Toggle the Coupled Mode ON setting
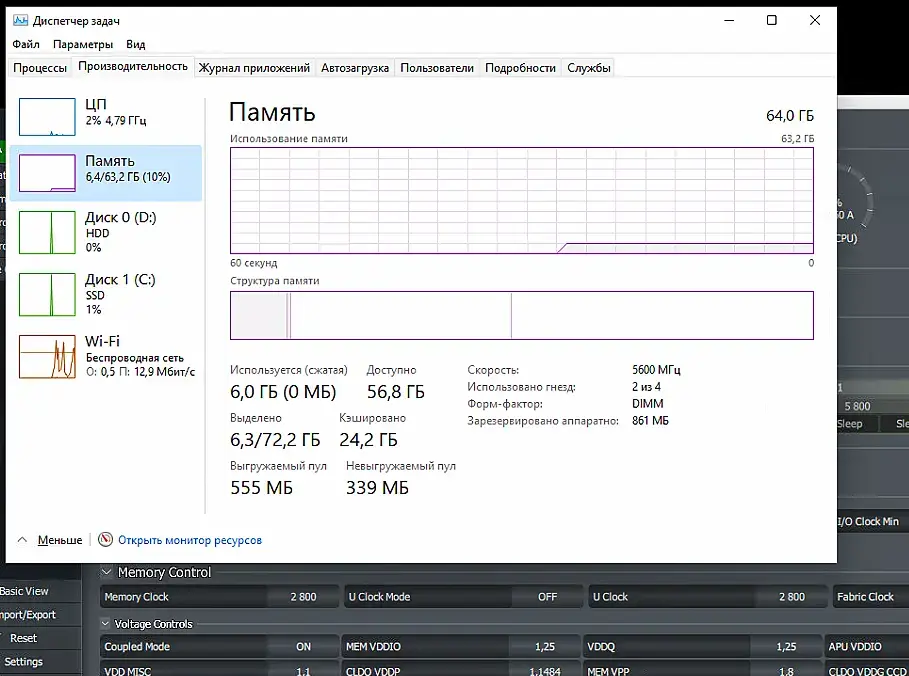Screen dimensions: 909x676 218,646
